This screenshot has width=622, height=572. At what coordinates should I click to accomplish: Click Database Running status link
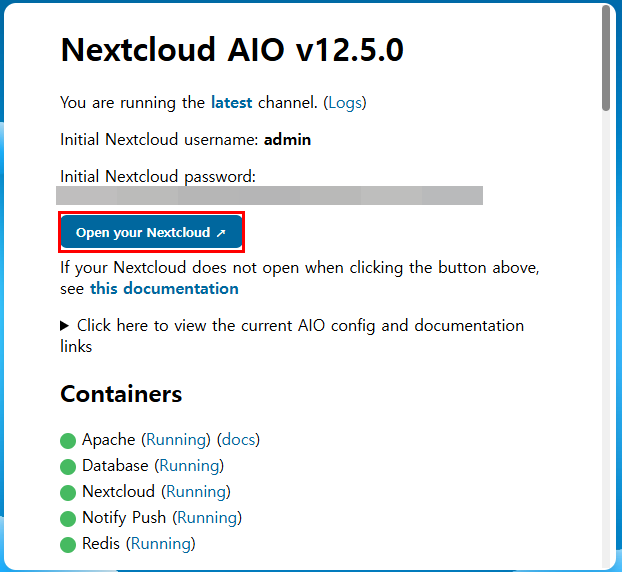(190, 465)
